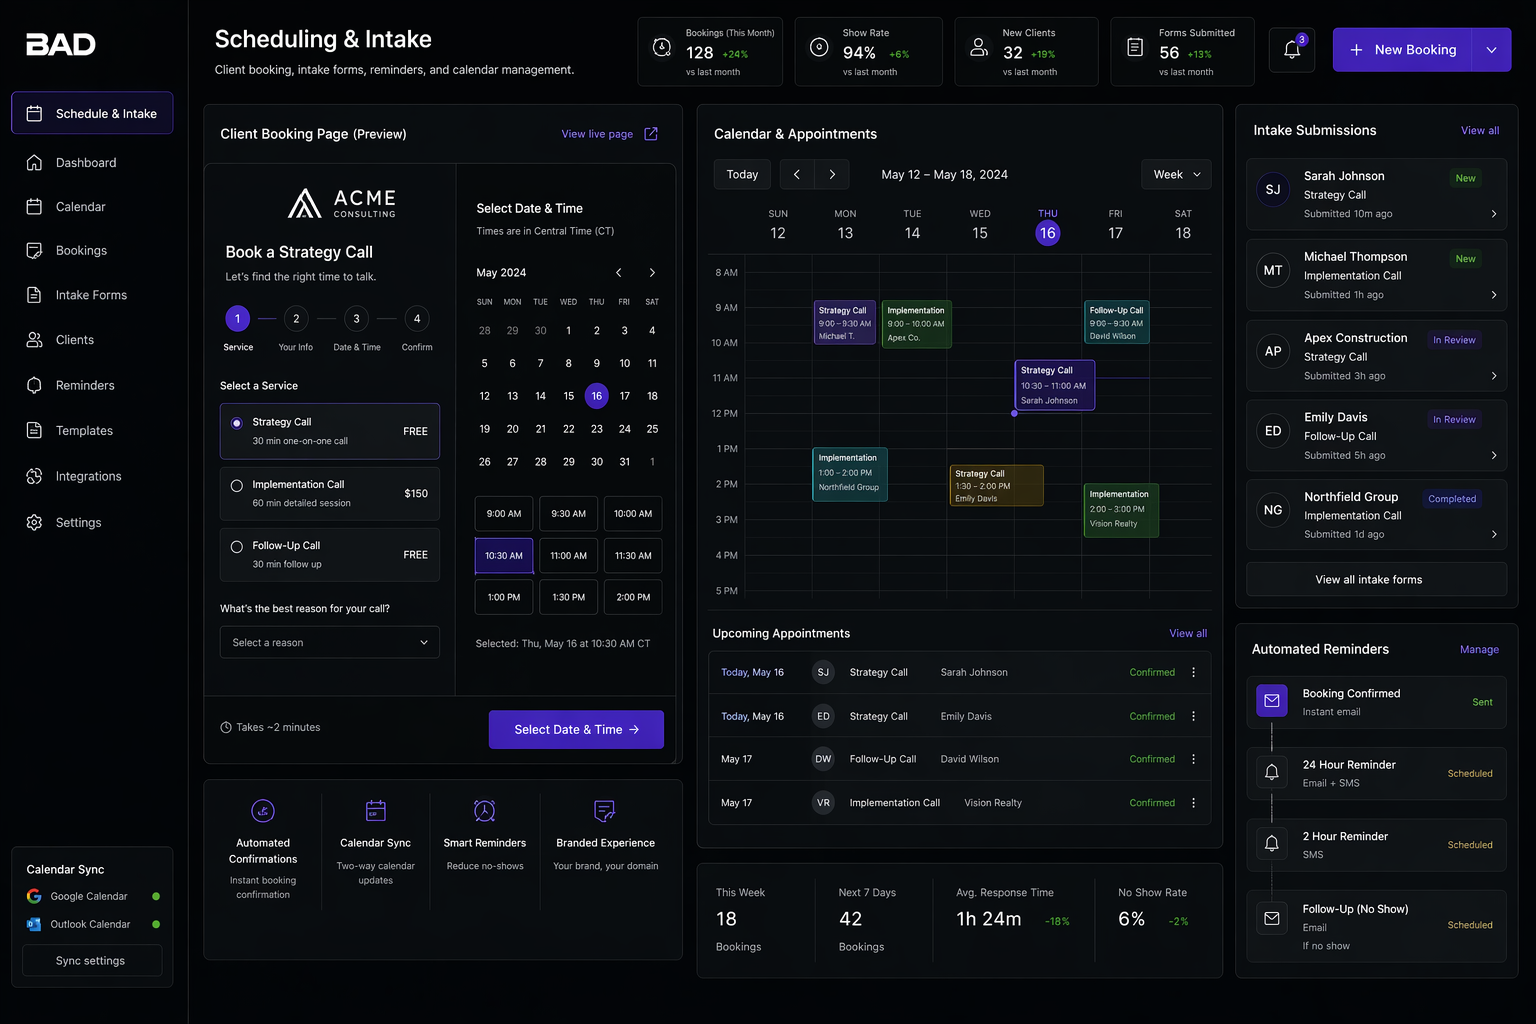Expand Northfield Group submission chevron
The image size is (1536, 1024).
[1494, 534]
